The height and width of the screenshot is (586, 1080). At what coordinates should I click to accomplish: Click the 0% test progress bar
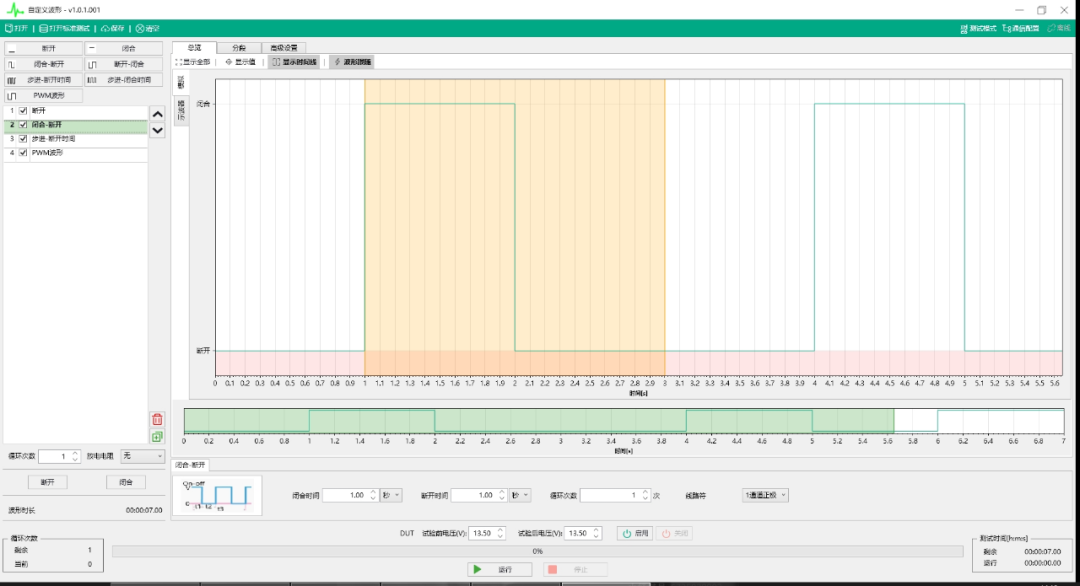[x=537, y=551]
